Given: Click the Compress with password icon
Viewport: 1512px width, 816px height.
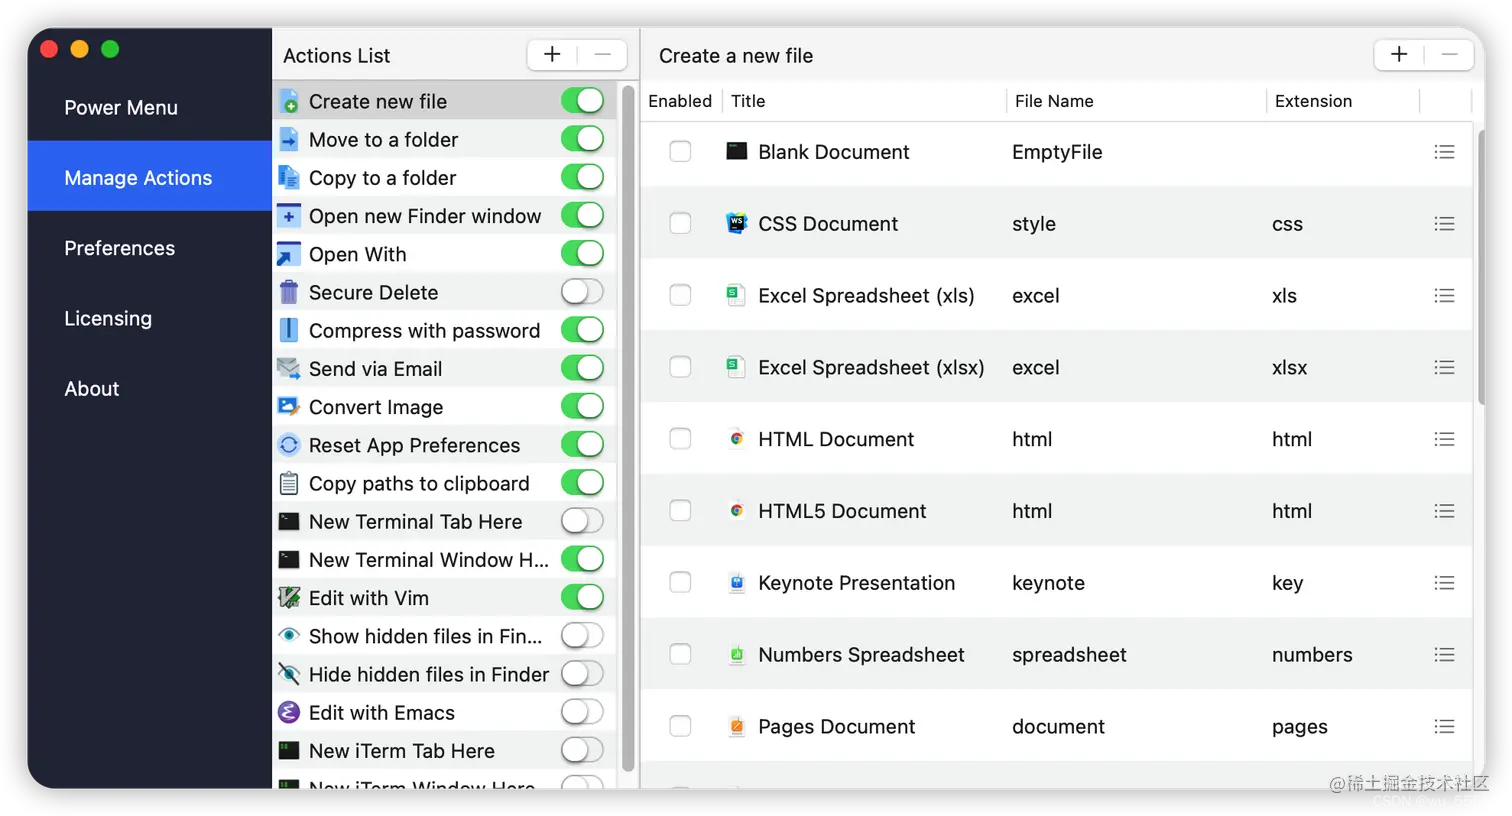Looking at the screenshot, I should click(289, 330).
